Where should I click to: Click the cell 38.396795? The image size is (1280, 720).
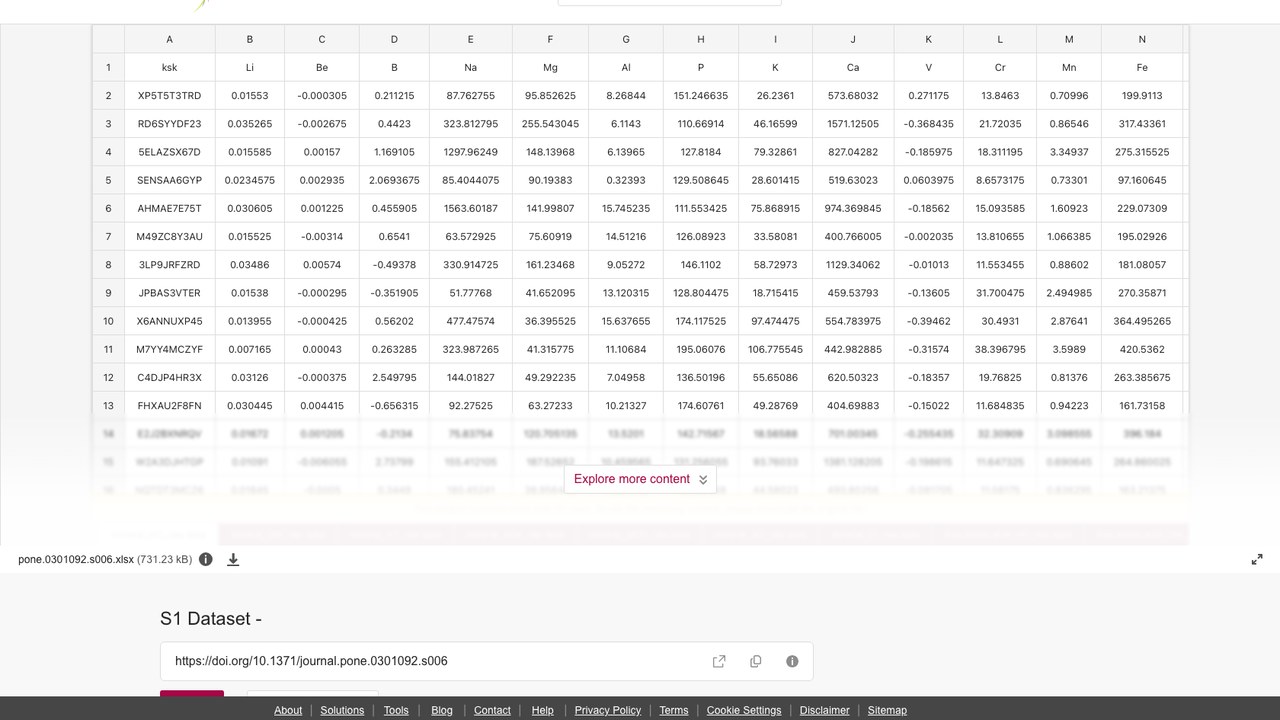pyautogui.click(x=1000, y=349)
